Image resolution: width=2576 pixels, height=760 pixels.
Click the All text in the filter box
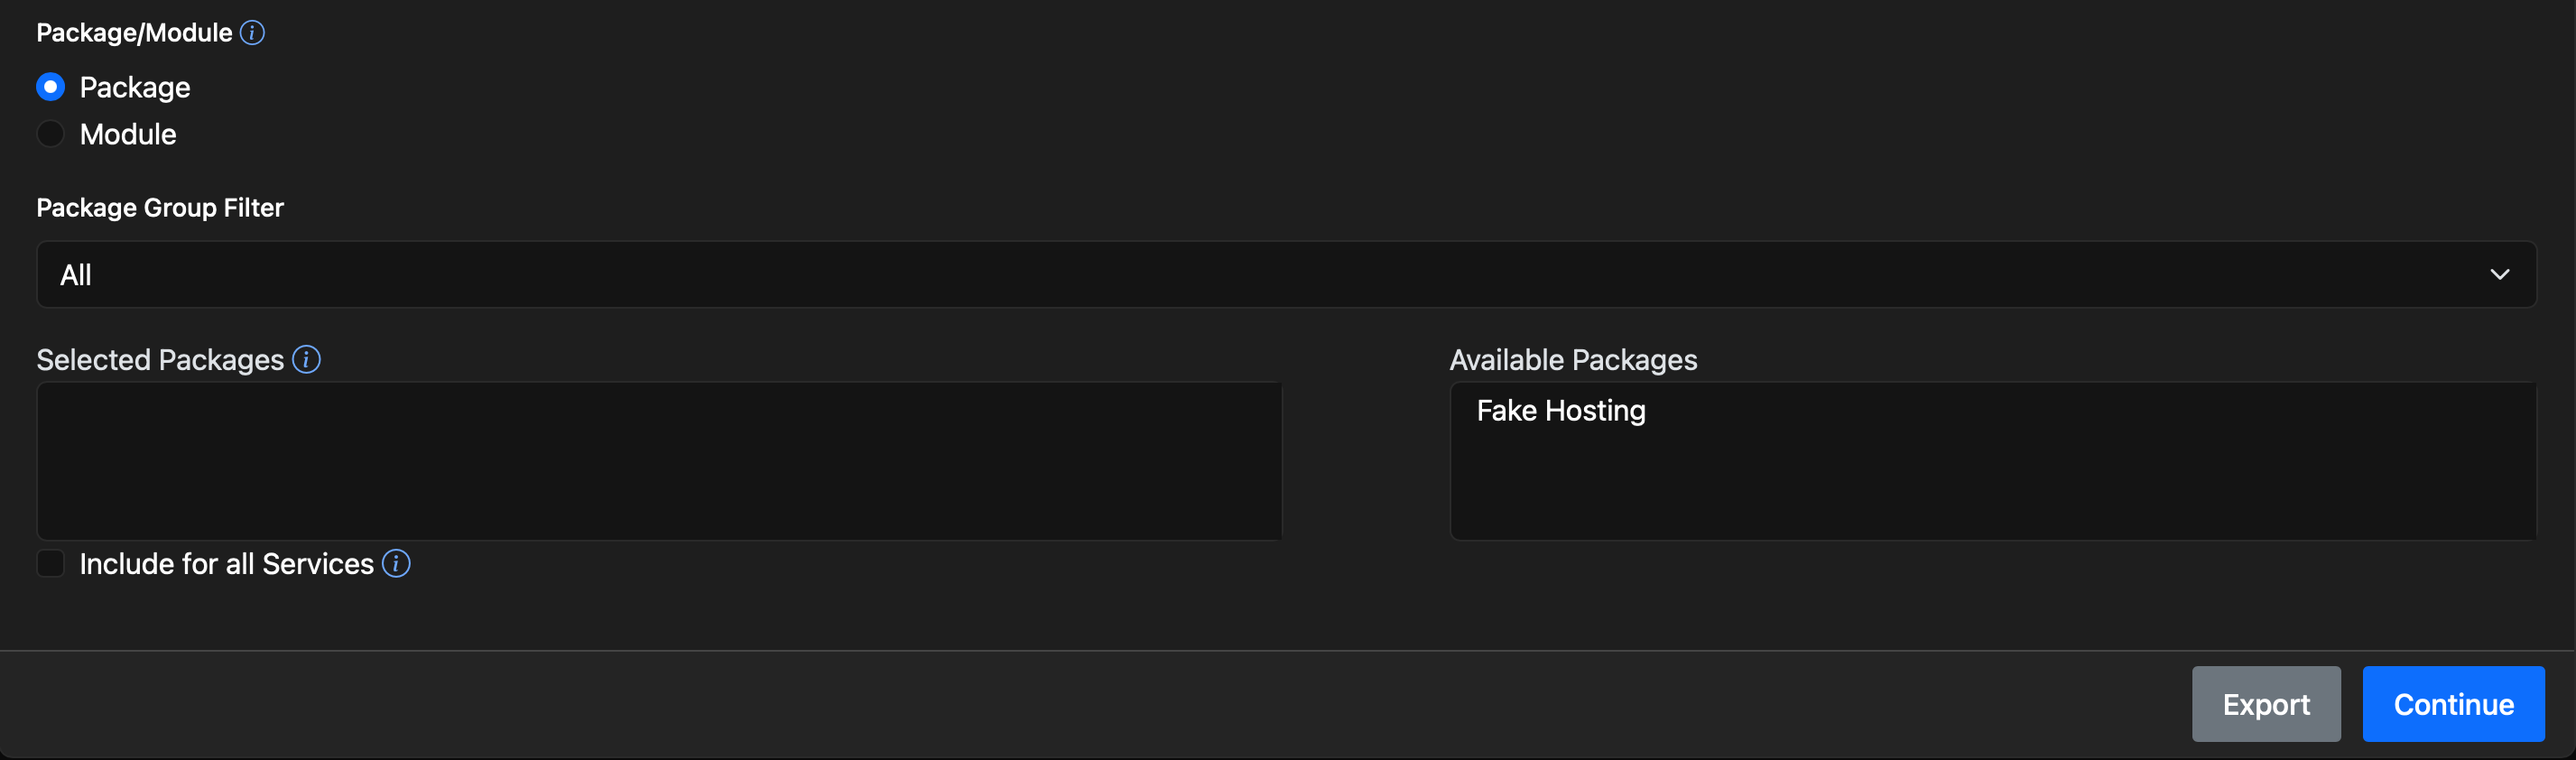pos(76,275)
